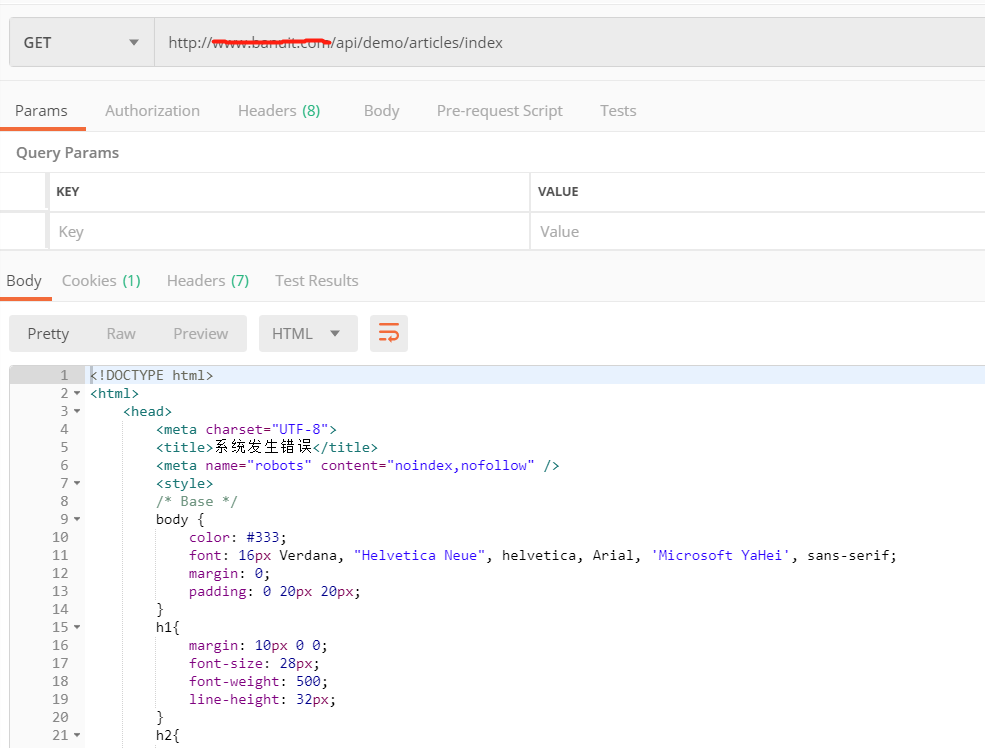Click the DOCTYPE html line of code
This screenshot has height=748, width=985.
pos(151,376)
